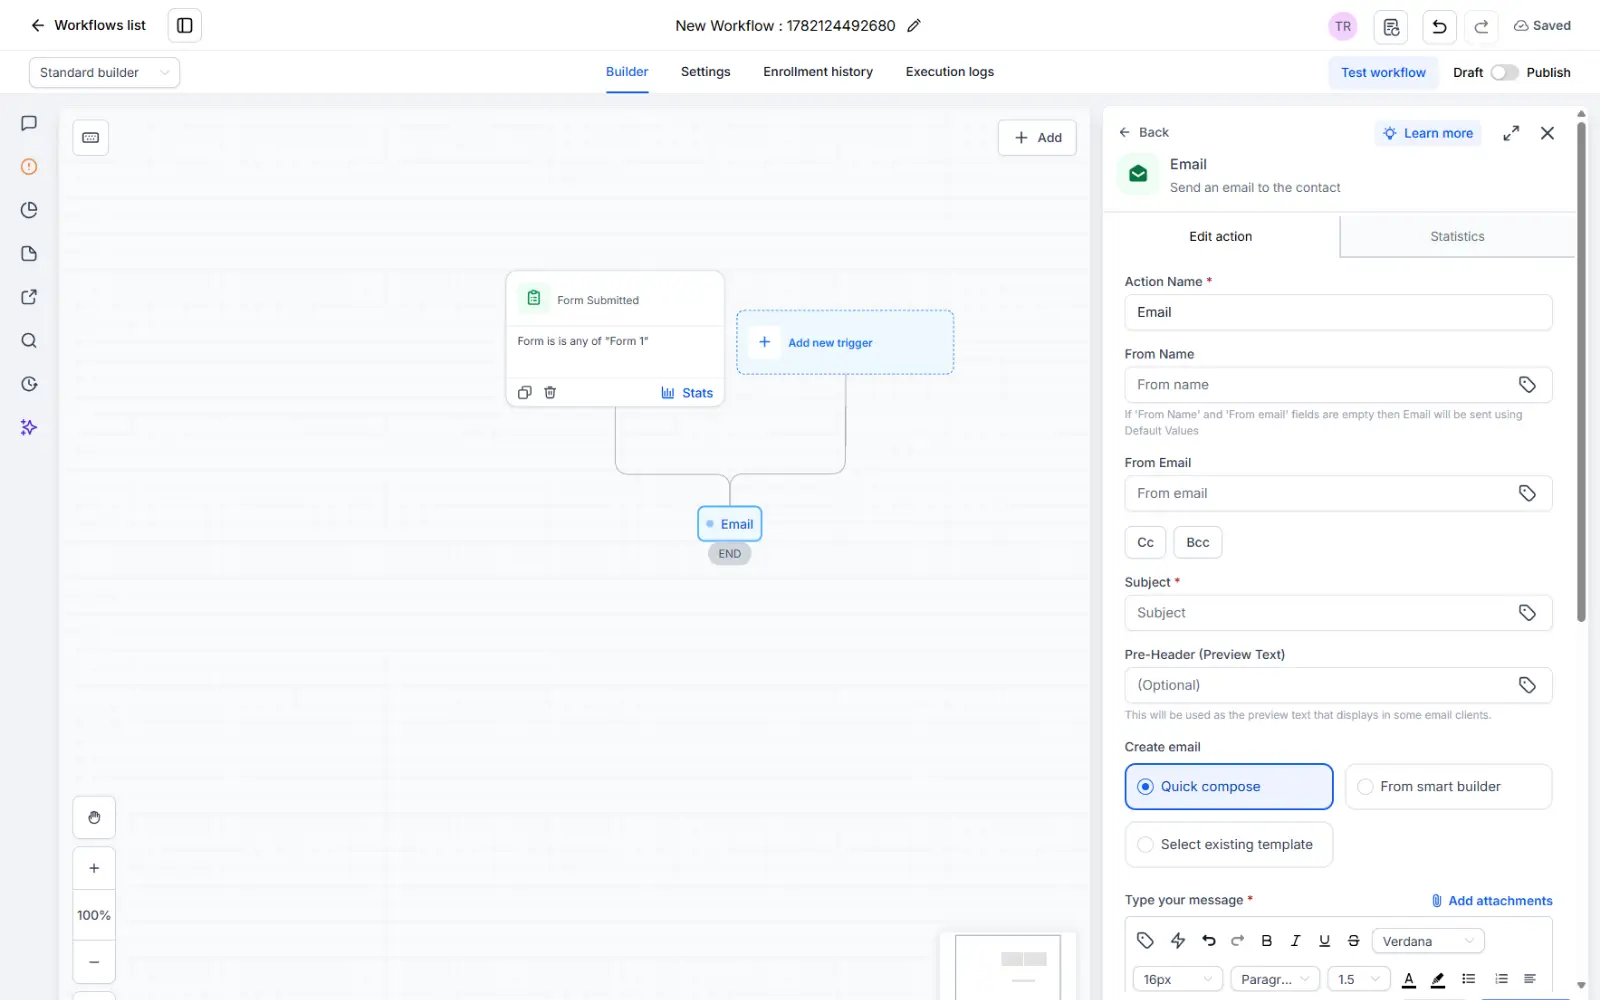This screenshot has width=1600, height=1000.
Task: Open the TR user avatar
Action: 1342,26
